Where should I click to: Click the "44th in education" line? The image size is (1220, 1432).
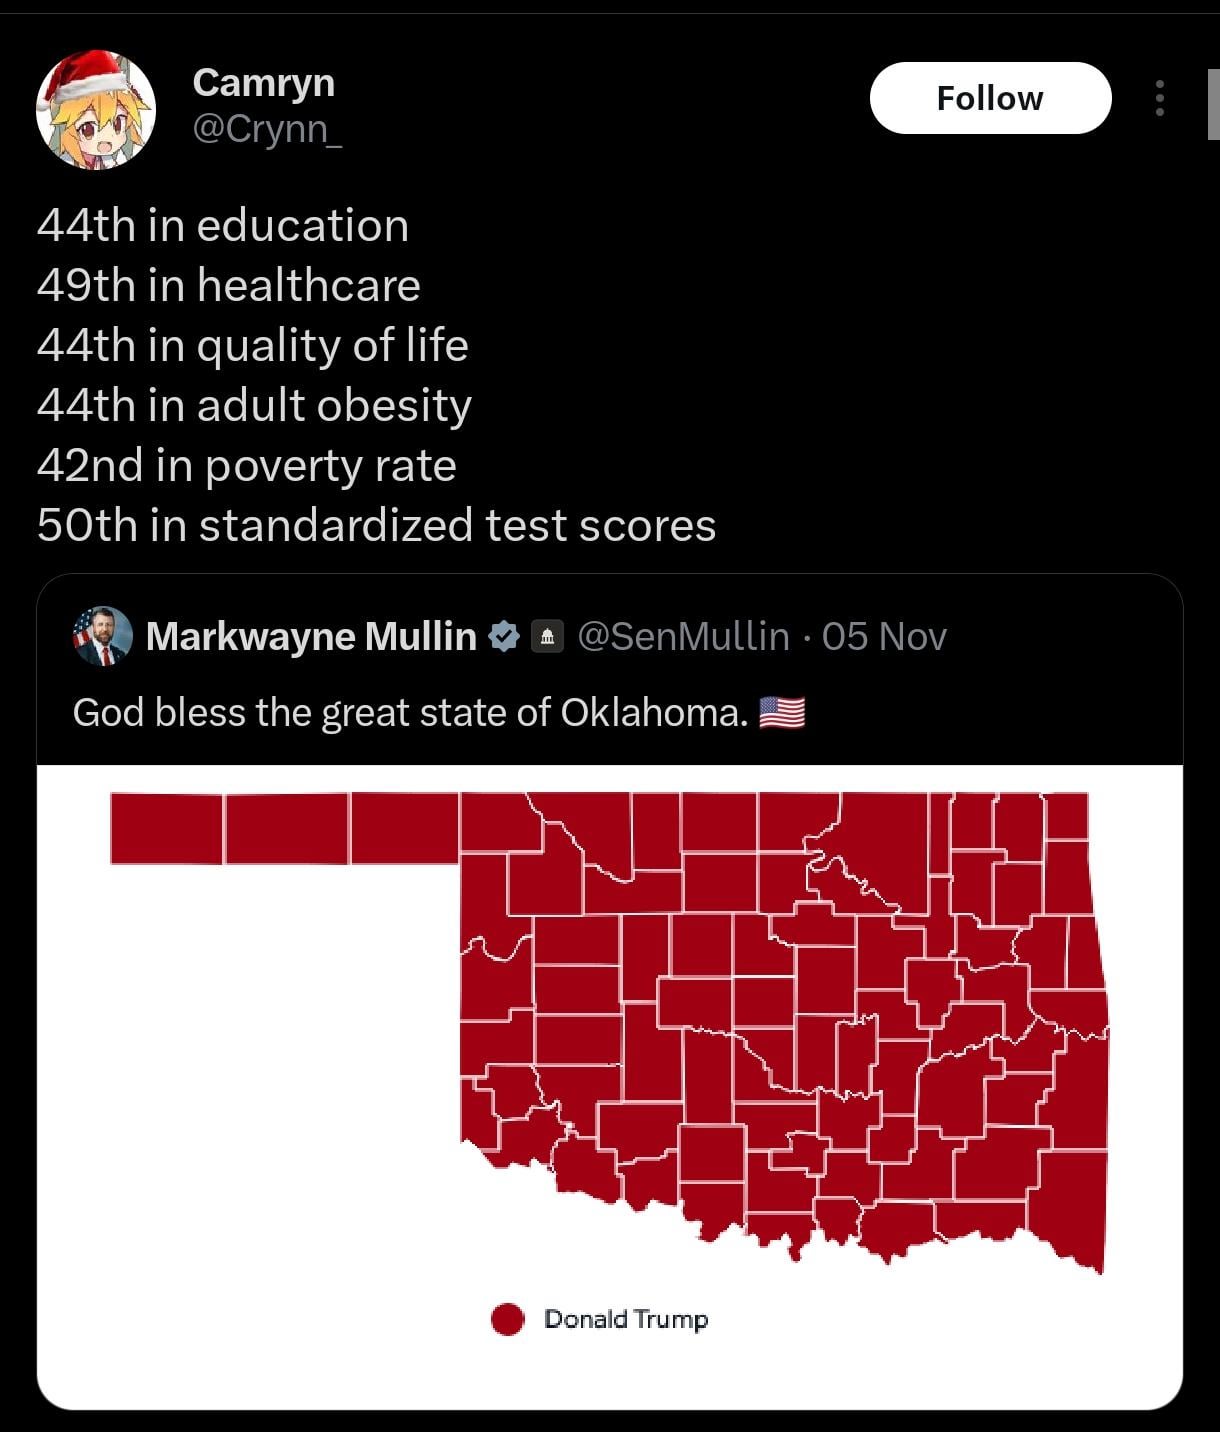tap(223, 225)
